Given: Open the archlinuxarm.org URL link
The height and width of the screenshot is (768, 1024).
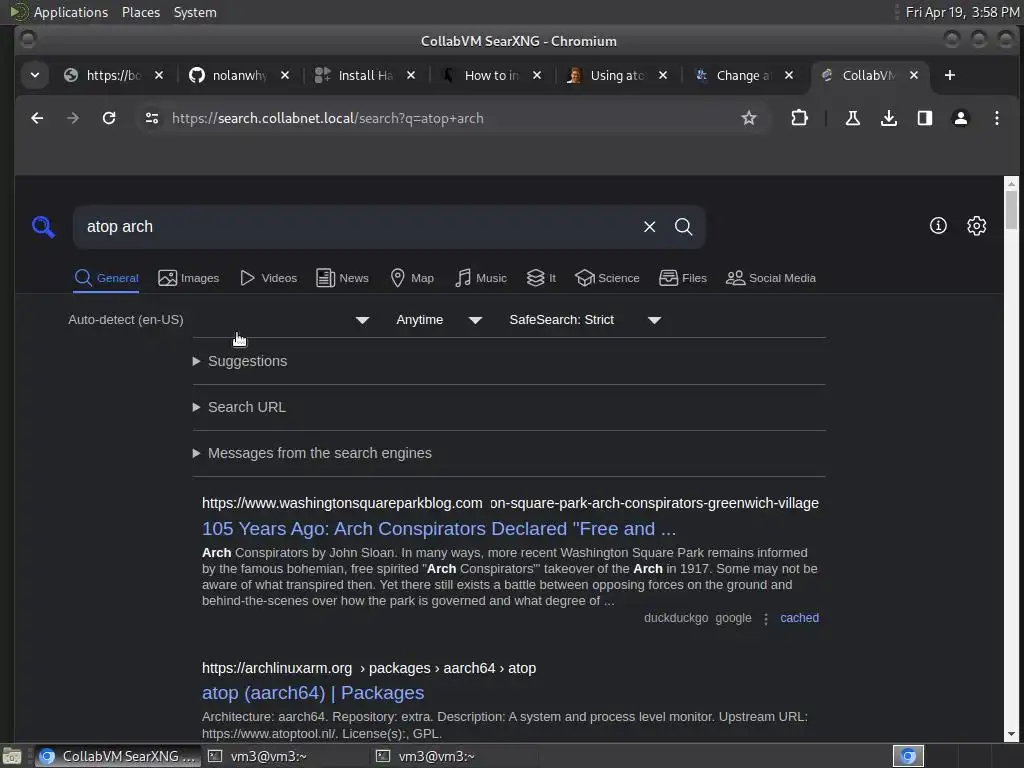Looking at the screenshot, I should tap(369, 668).
